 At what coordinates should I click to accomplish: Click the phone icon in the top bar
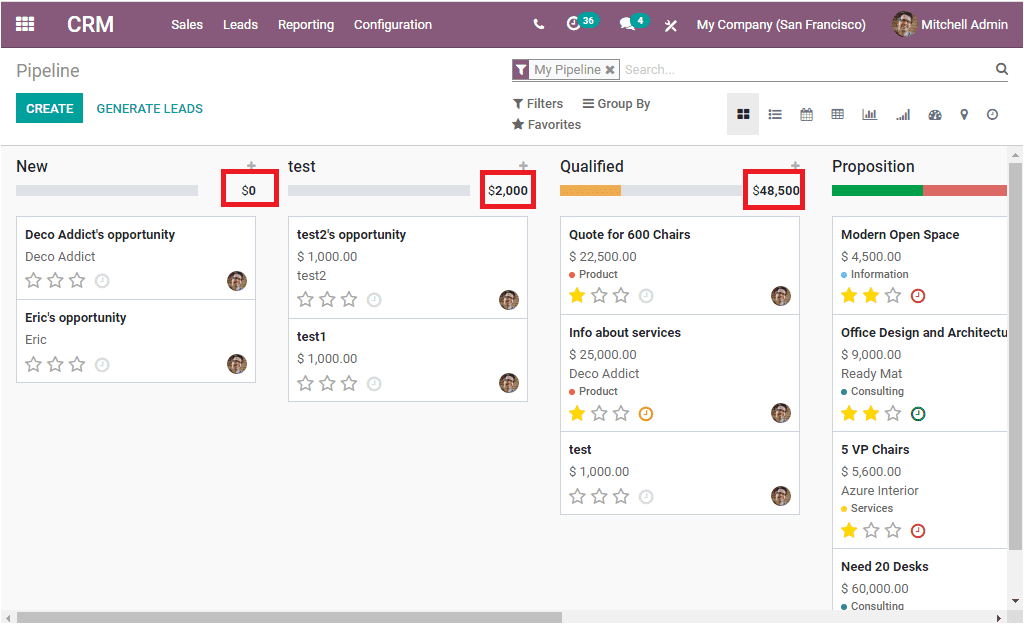(538, 24)
